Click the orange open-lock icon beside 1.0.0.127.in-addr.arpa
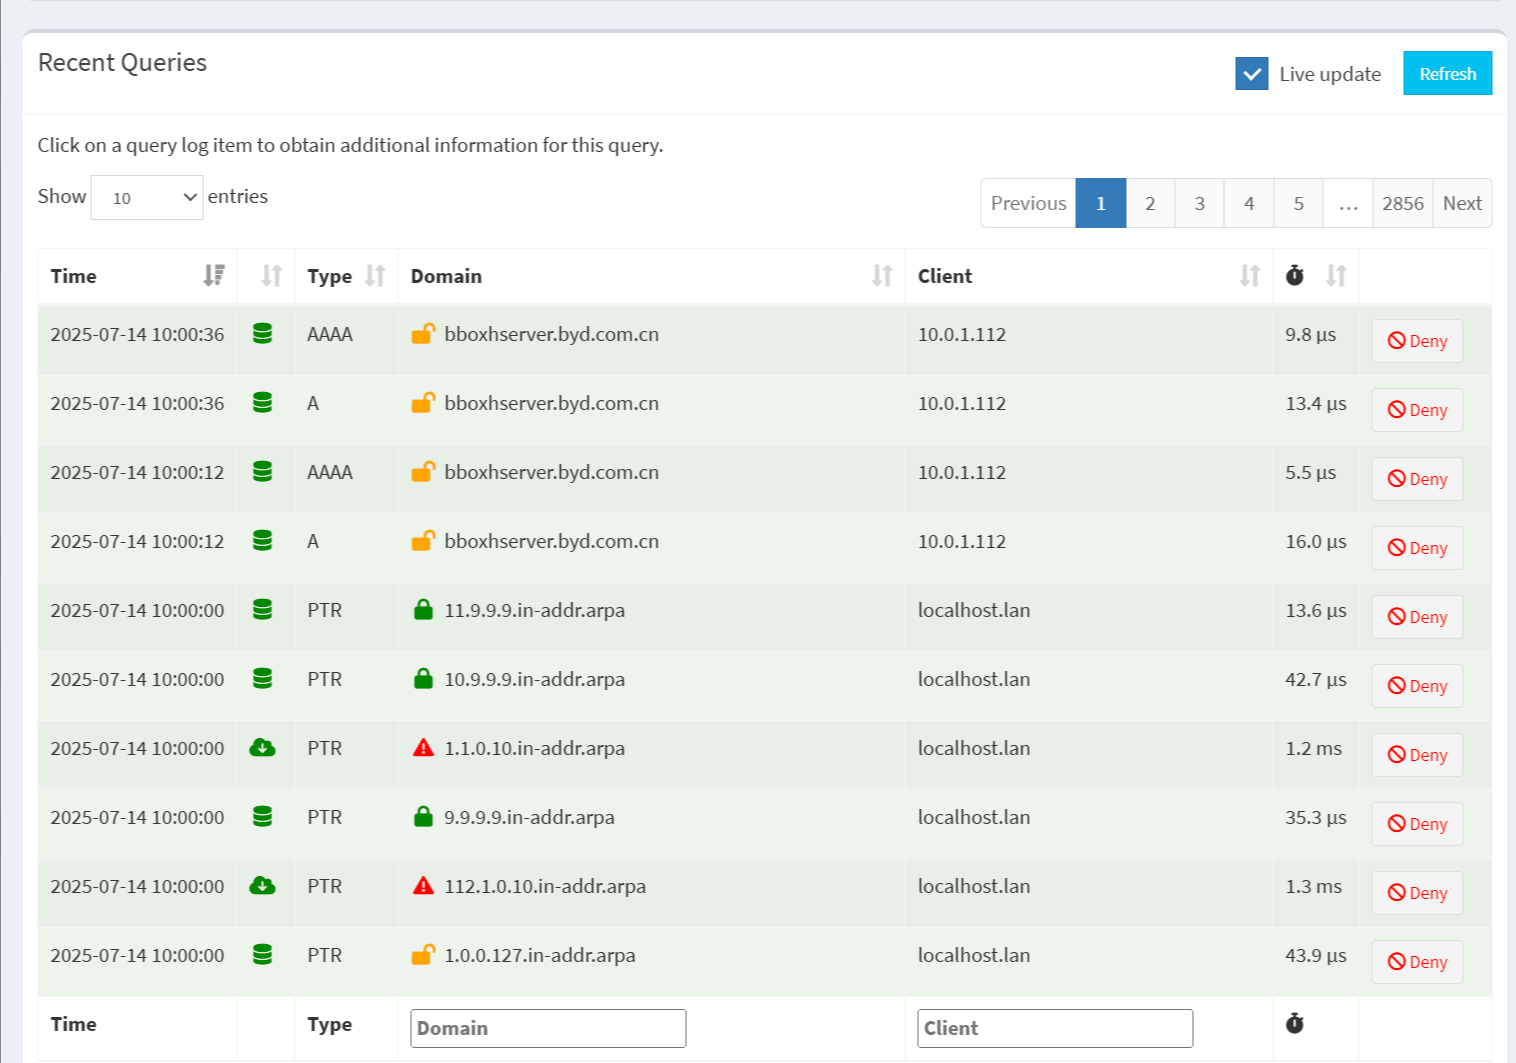The image size is (1516, 1063). coord(423,954)
